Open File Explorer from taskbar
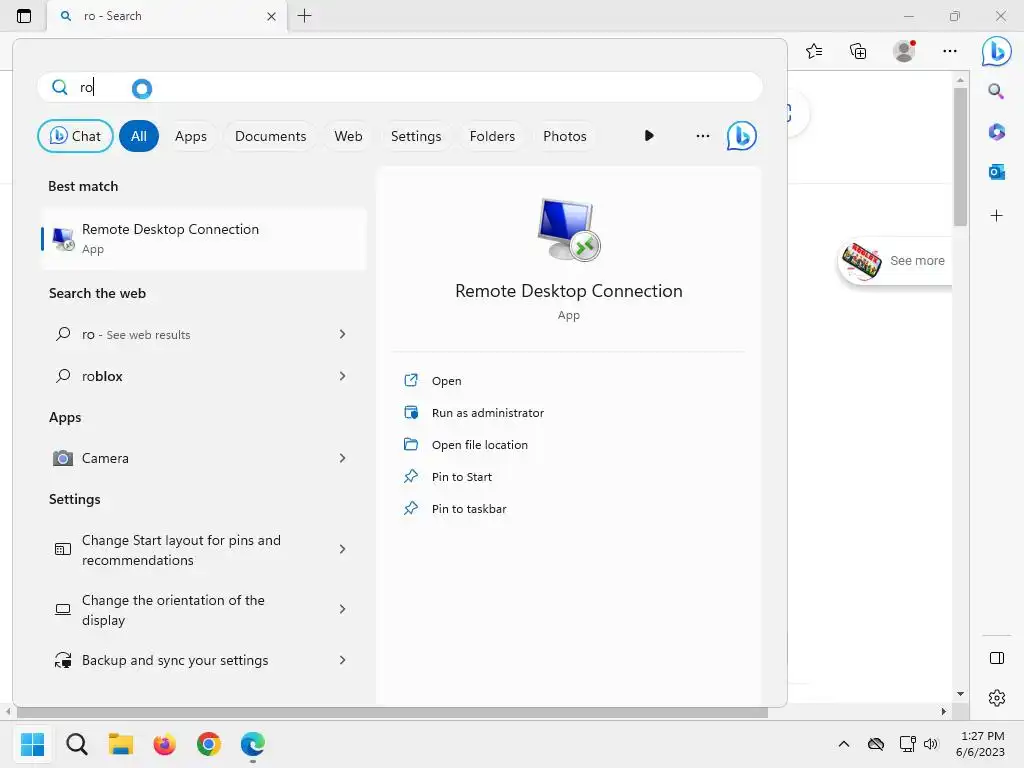The height and width of the screenshot is (768, 1024). point(121,744)
